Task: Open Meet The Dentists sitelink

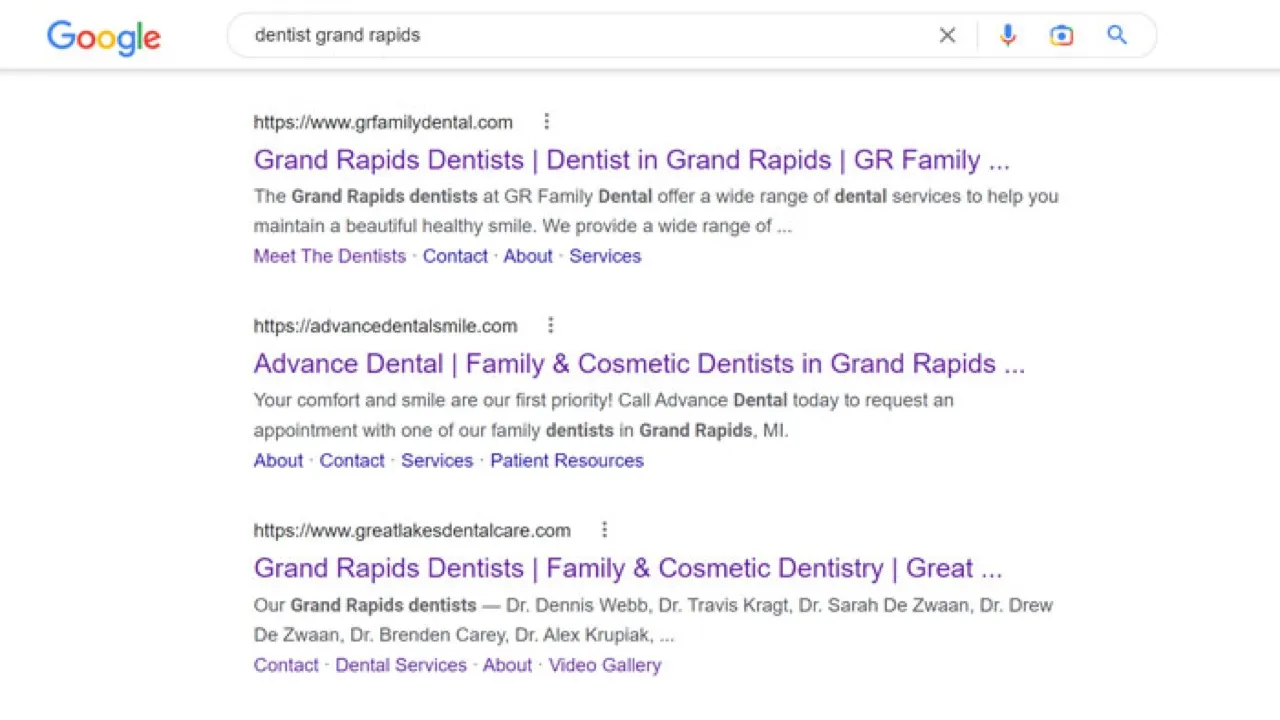Action: [330, 256]
